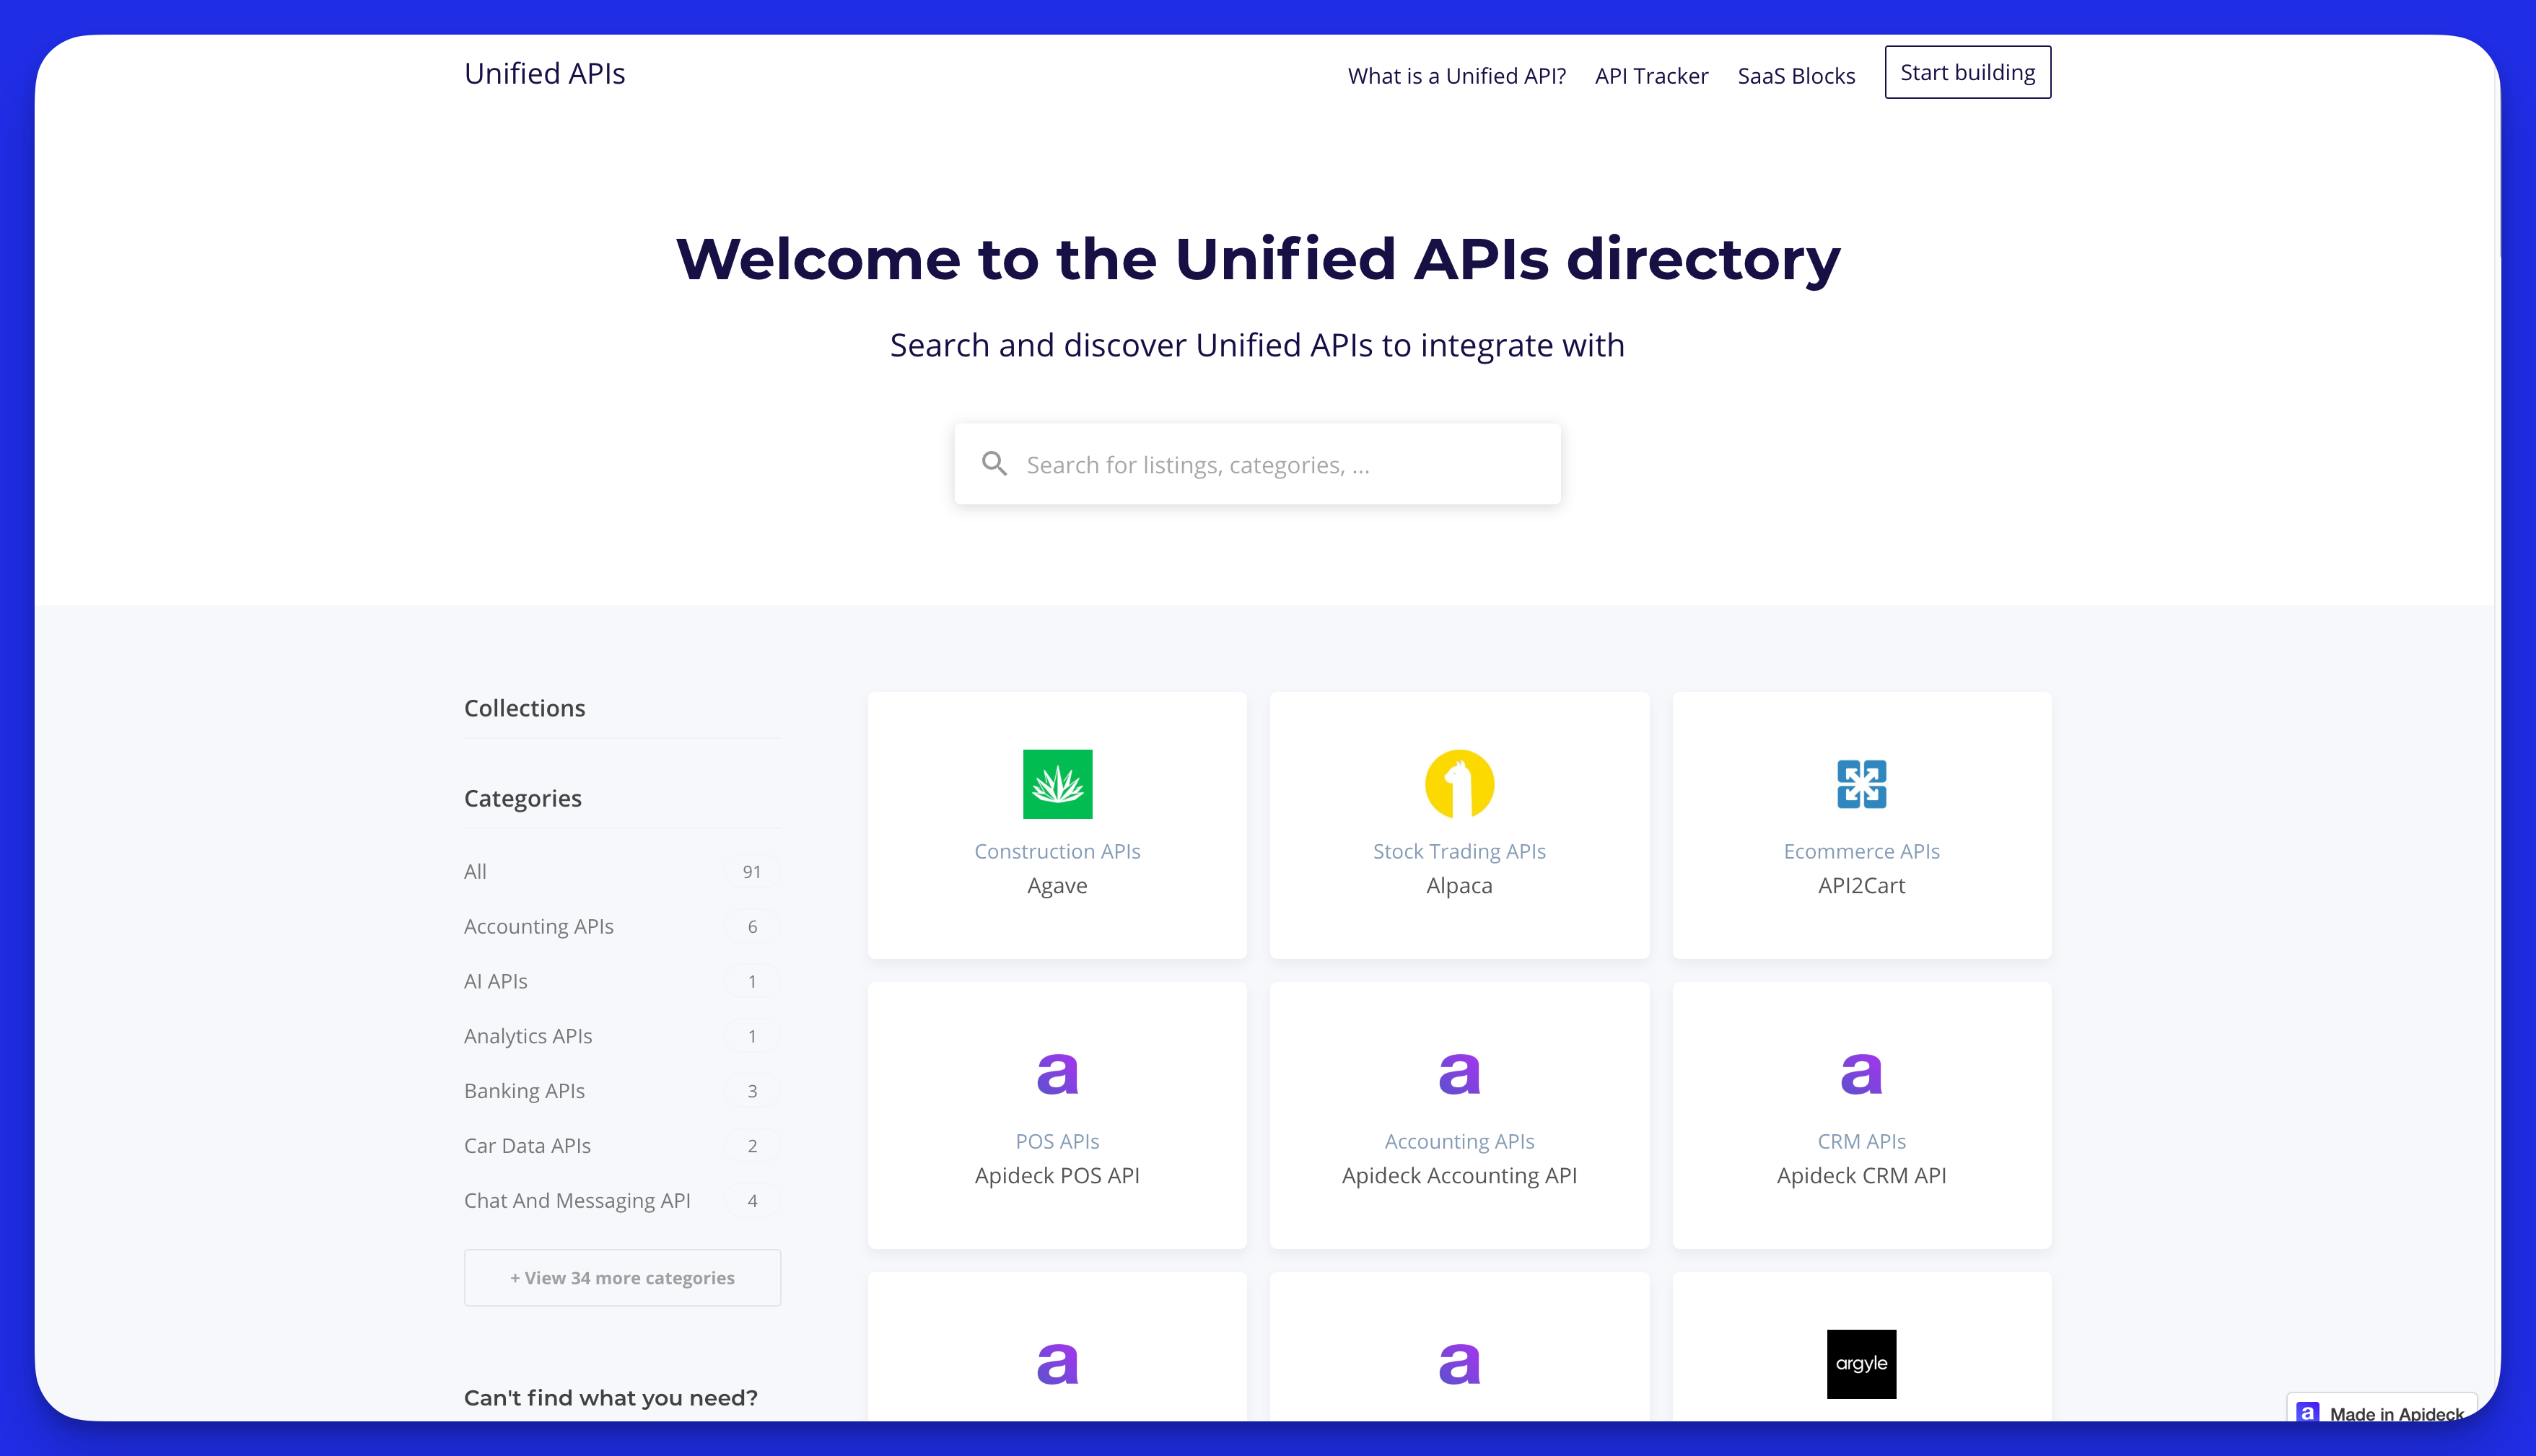The width and height of the screenshot is (2536, 1456).
Task: Navigate to the API Tracker section
Action: [x=1650, y=75]
